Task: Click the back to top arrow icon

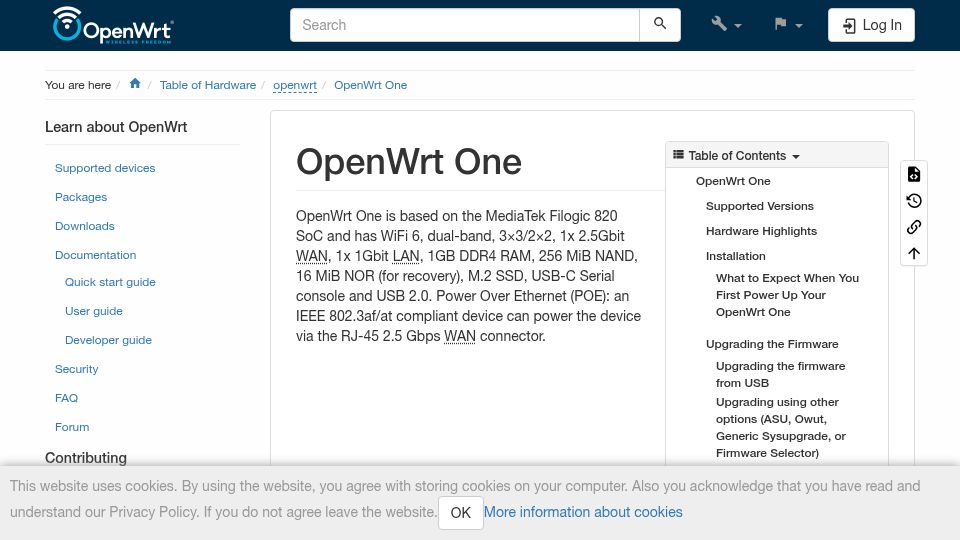Action: 913,253
